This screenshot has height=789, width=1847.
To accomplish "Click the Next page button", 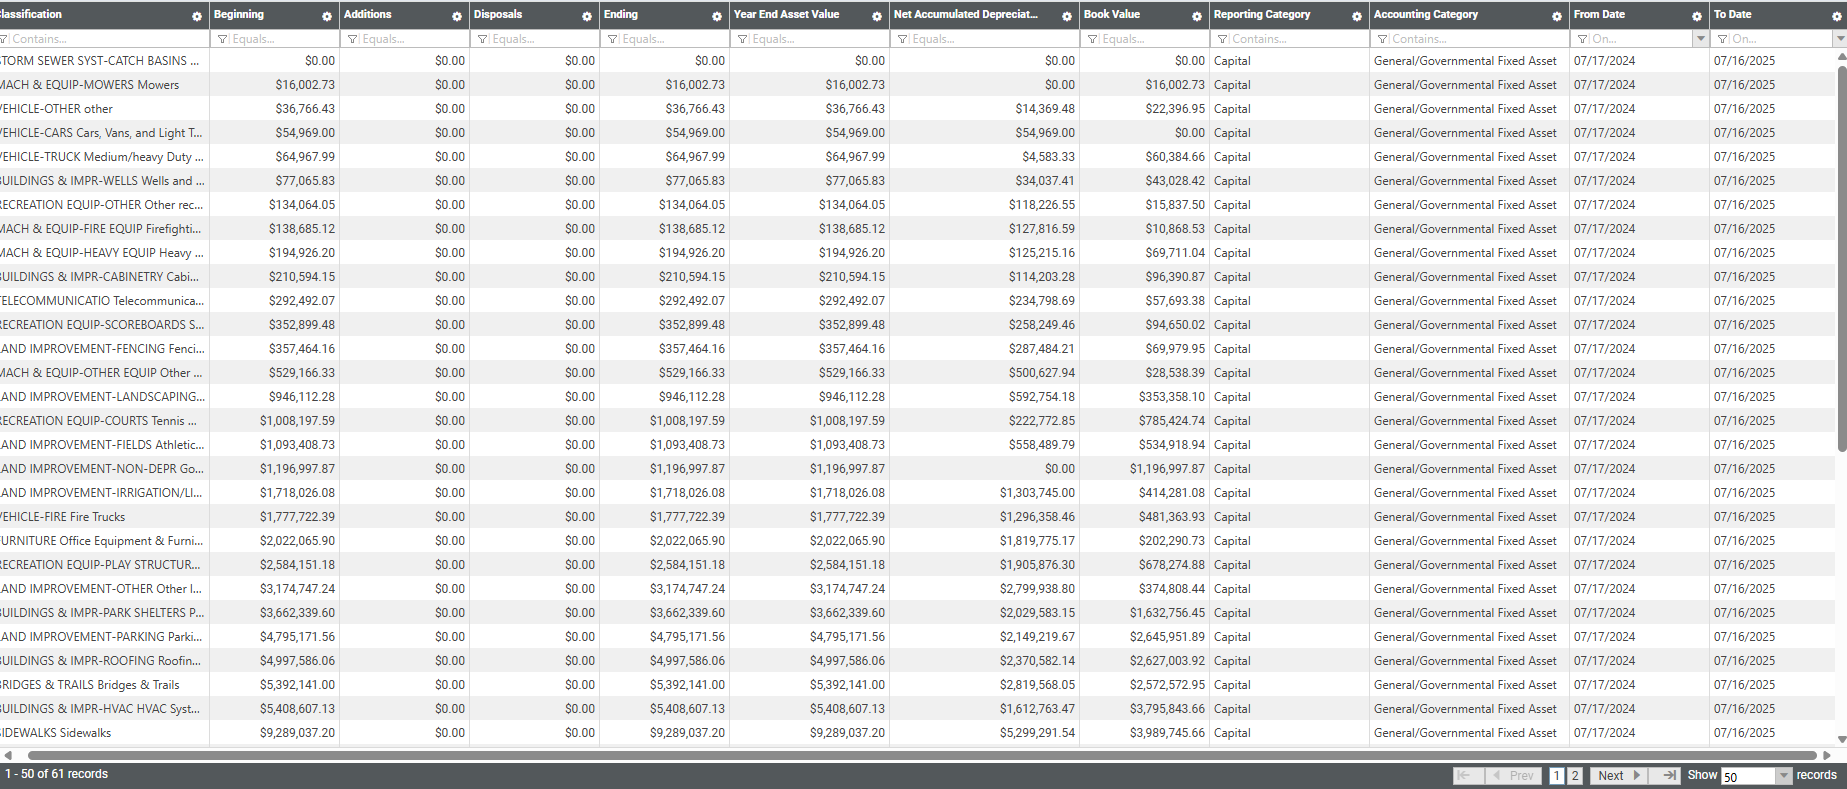I will tap(1618, 775).
